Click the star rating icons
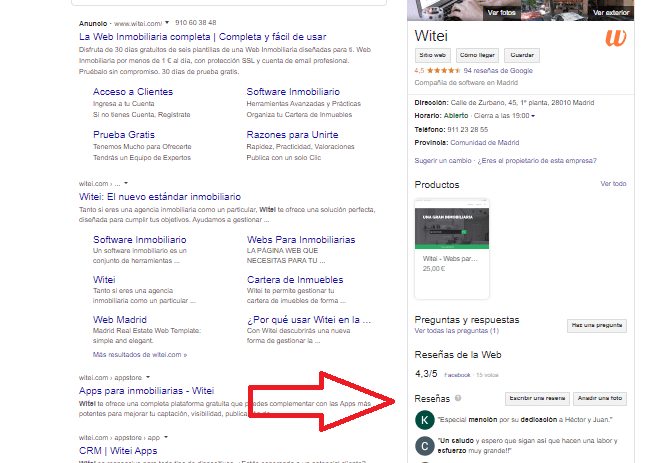 (x=443, y=71)
